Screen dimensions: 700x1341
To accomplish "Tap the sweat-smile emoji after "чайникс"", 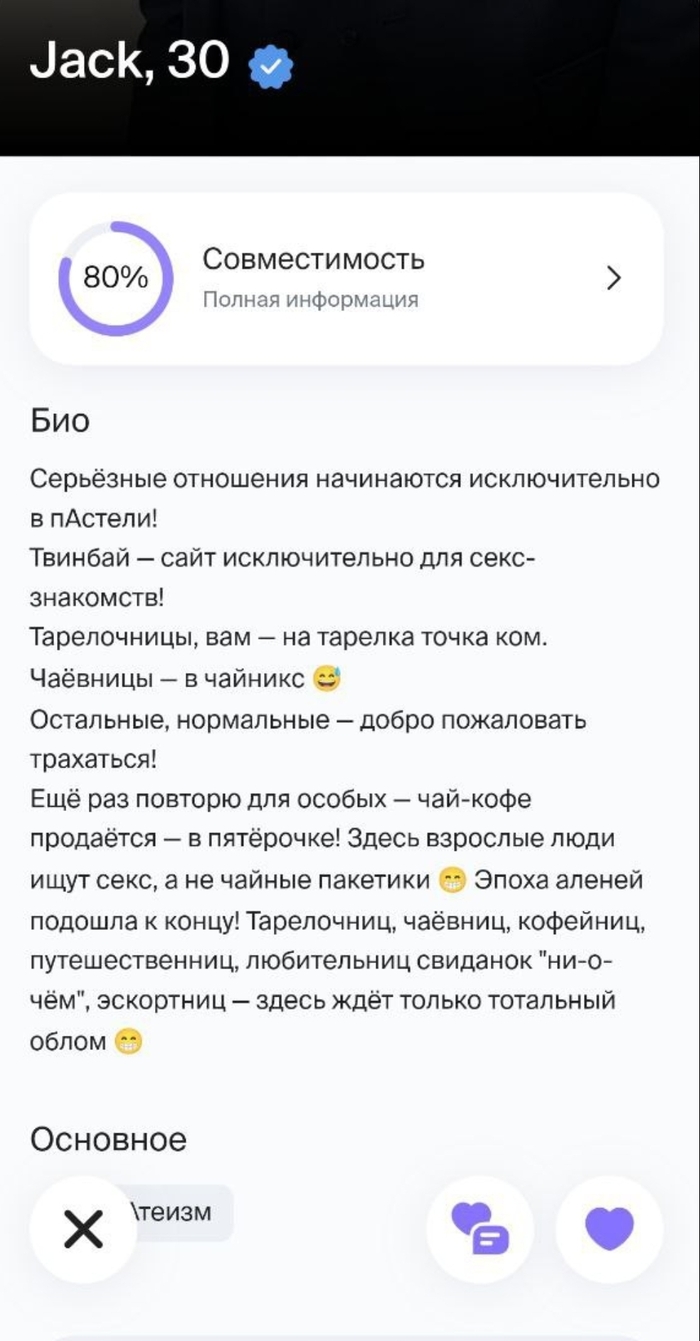I will 327,680.
